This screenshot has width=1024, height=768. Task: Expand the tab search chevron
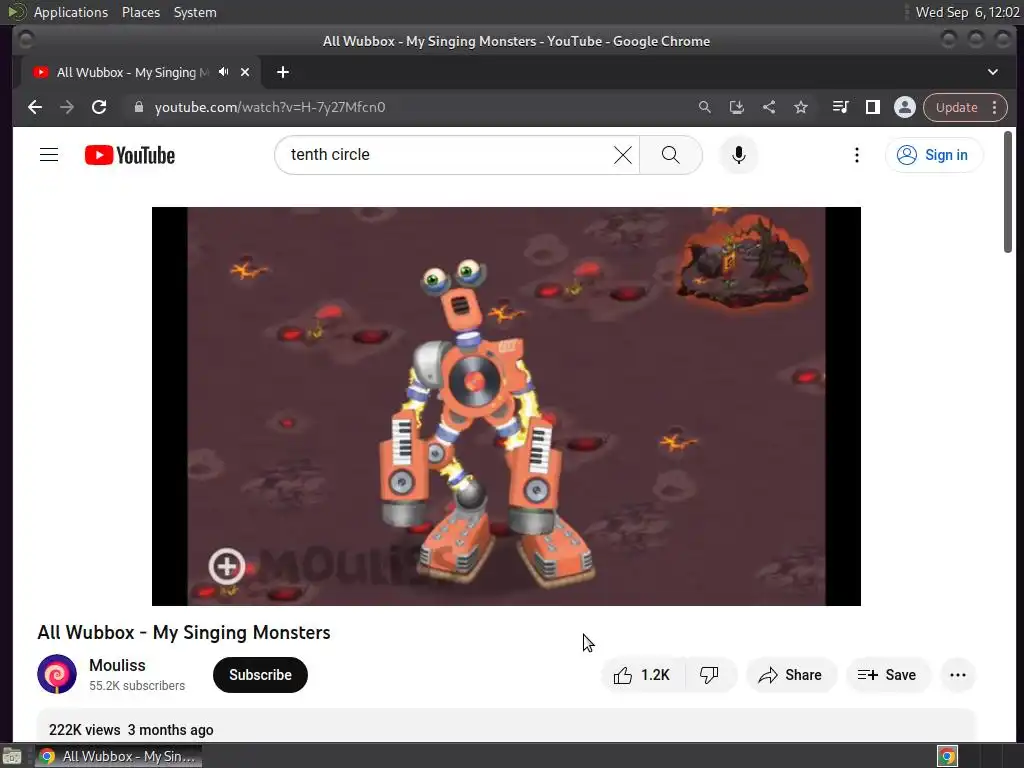pos(993,72)
